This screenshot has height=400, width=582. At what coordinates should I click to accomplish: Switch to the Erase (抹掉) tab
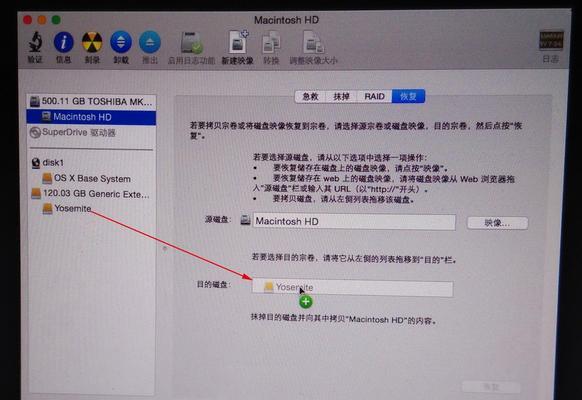point(341,96)
